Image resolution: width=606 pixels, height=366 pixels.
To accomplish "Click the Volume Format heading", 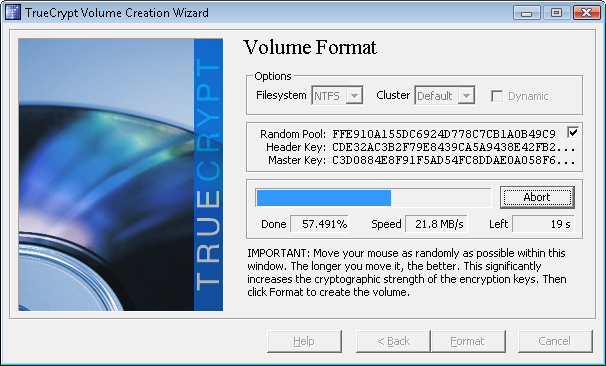I will [x=310, y=48].
